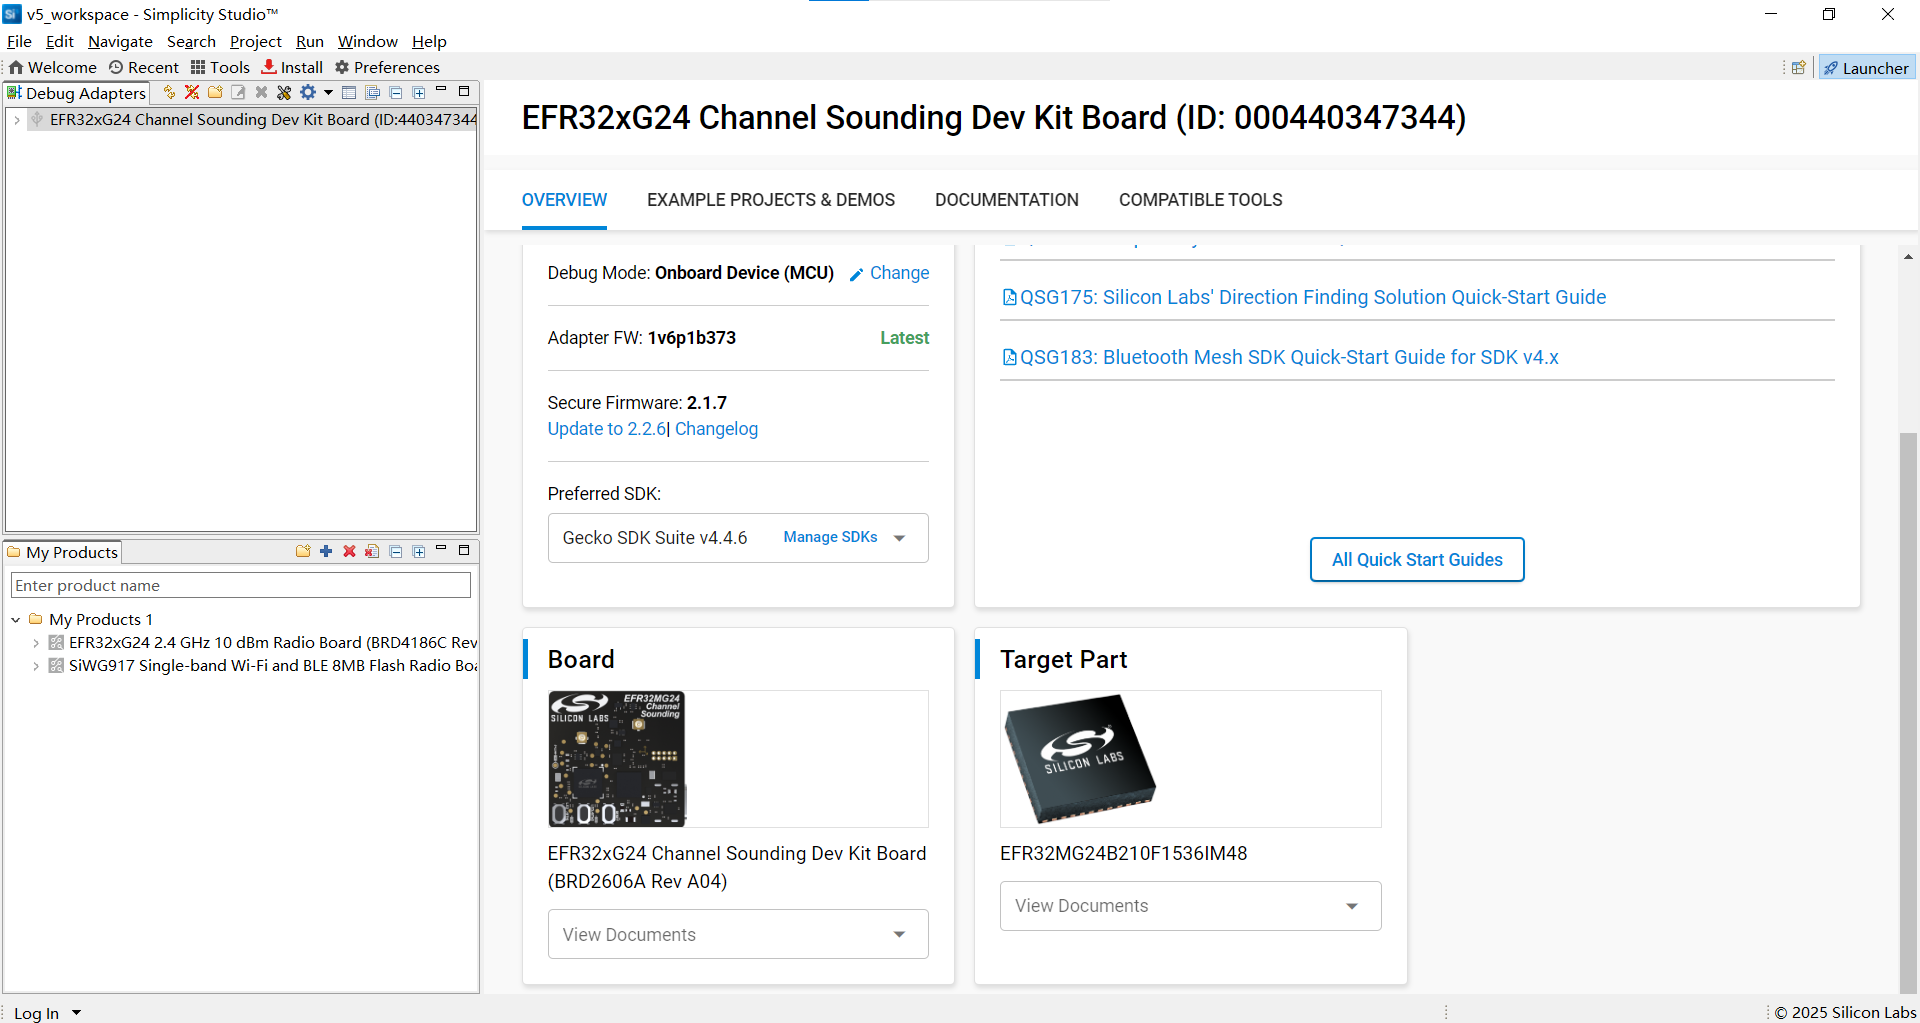The width and height of the screenshot is (1920, 1023).
Task: Maximize the Debug Adapters view
Action: tap(464, 91)
